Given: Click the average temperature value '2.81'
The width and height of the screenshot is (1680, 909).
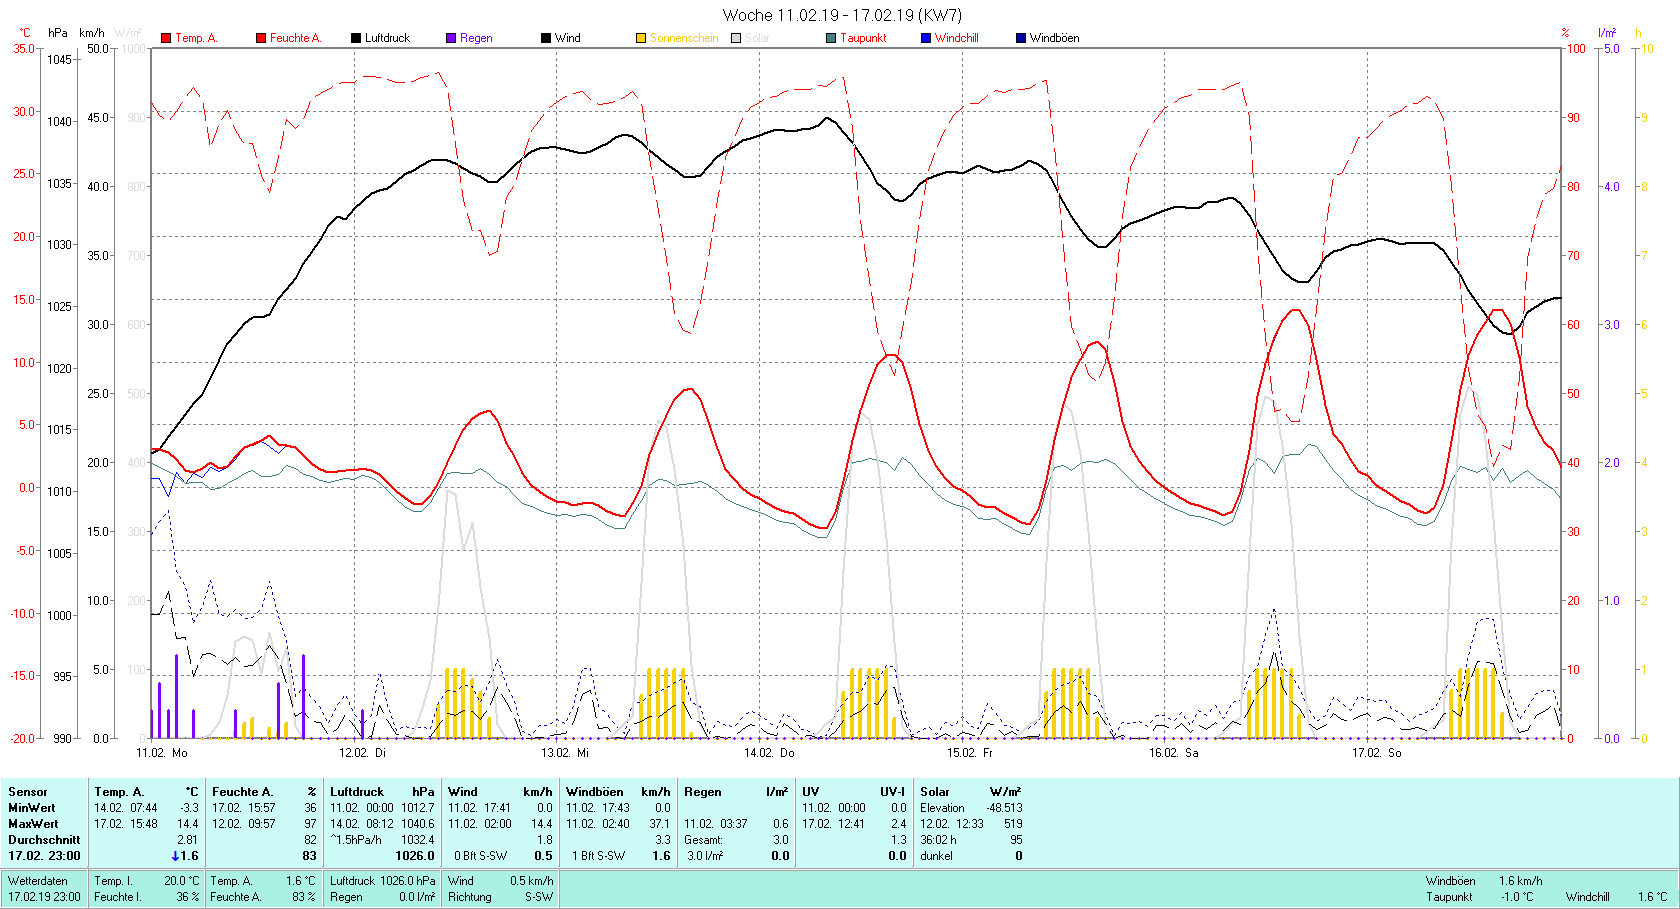Looking at the screenshot, I should point(187,840).
